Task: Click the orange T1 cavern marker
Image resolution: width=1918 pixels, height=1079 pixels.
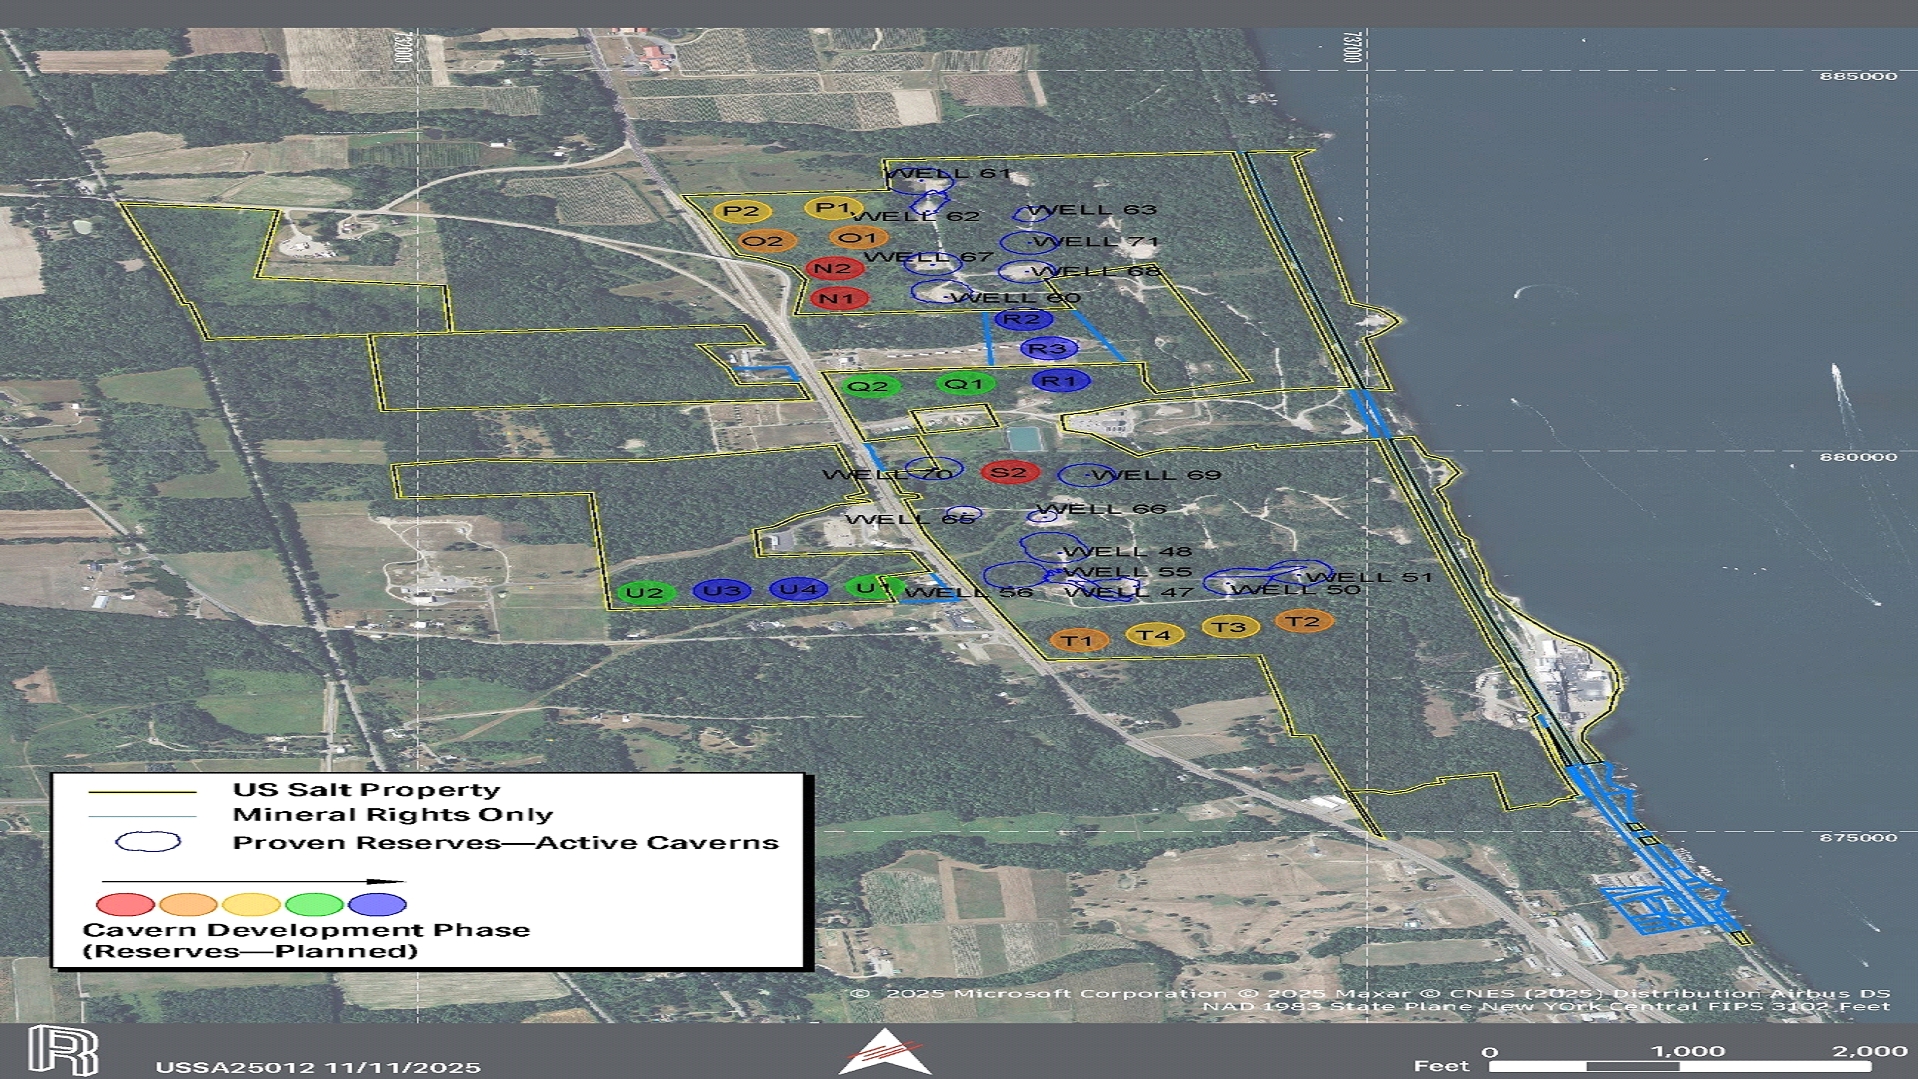Action: tap(1078, 641)
